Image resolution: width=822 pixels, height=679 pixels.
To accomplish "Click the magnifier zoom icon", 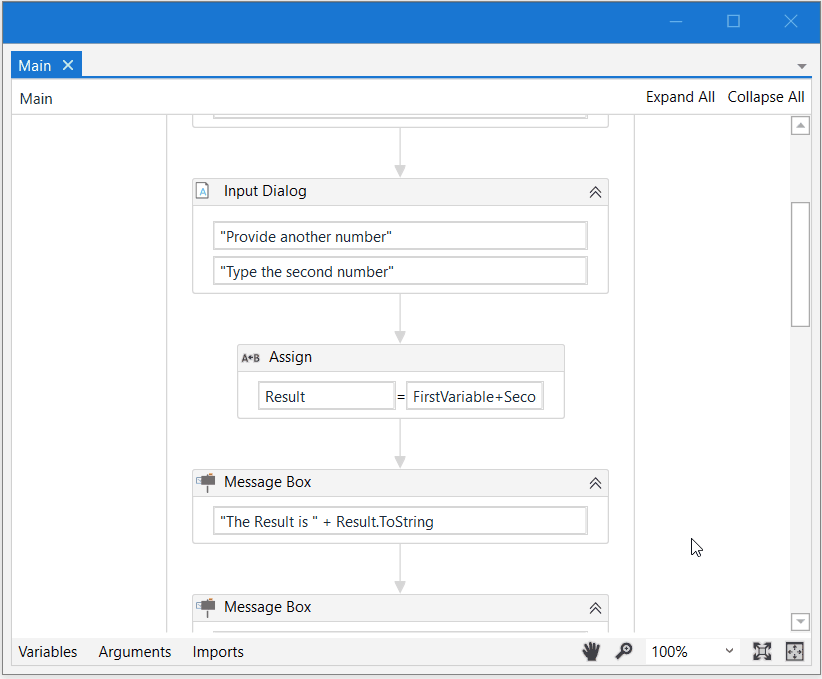I will (x=624, y=651).
